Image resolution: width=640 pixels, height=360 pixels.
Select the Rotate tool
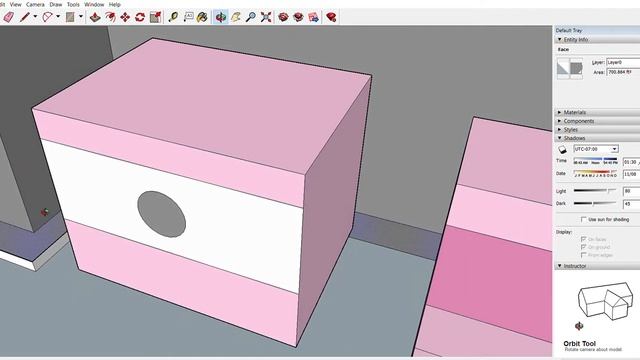coord(140,17)
